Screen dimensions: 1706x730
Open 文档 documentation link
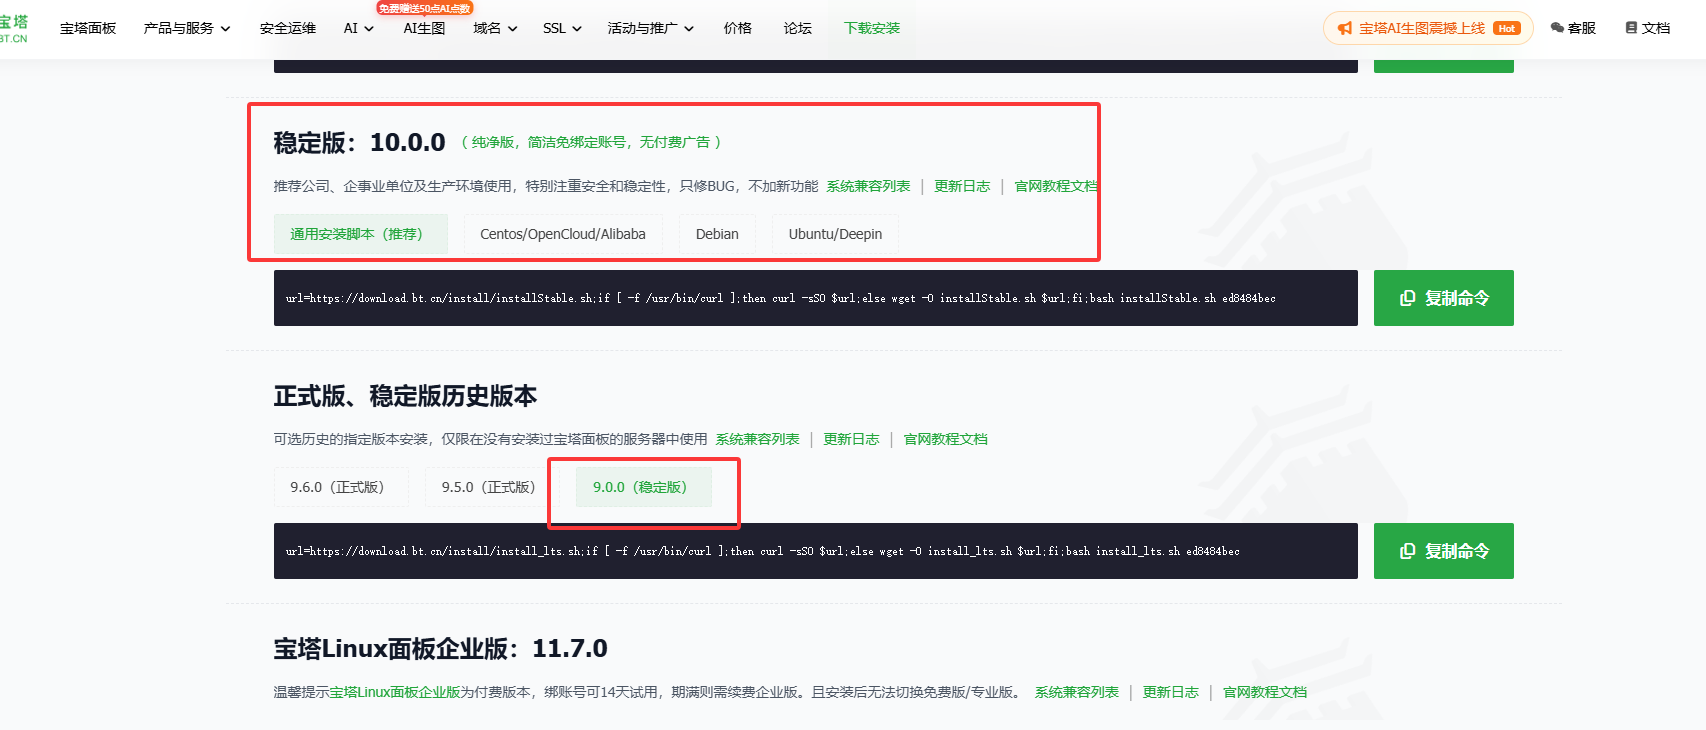click(x=1648, y=28)
